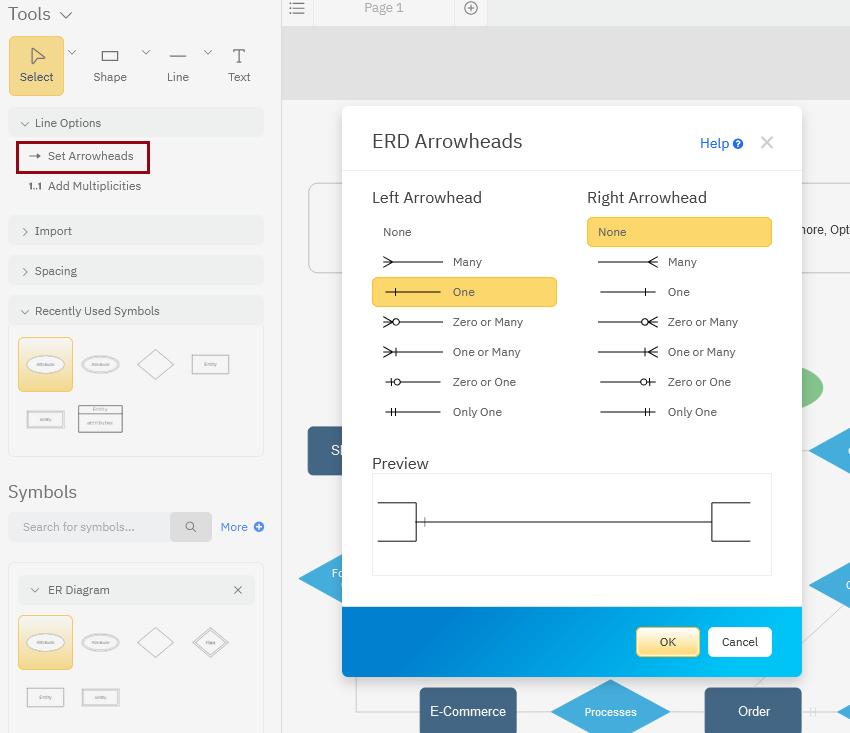Open the Shape tool dropdown arrow
Screen dimensions: 850x733
pyautogui.click(x=146, y=52)
